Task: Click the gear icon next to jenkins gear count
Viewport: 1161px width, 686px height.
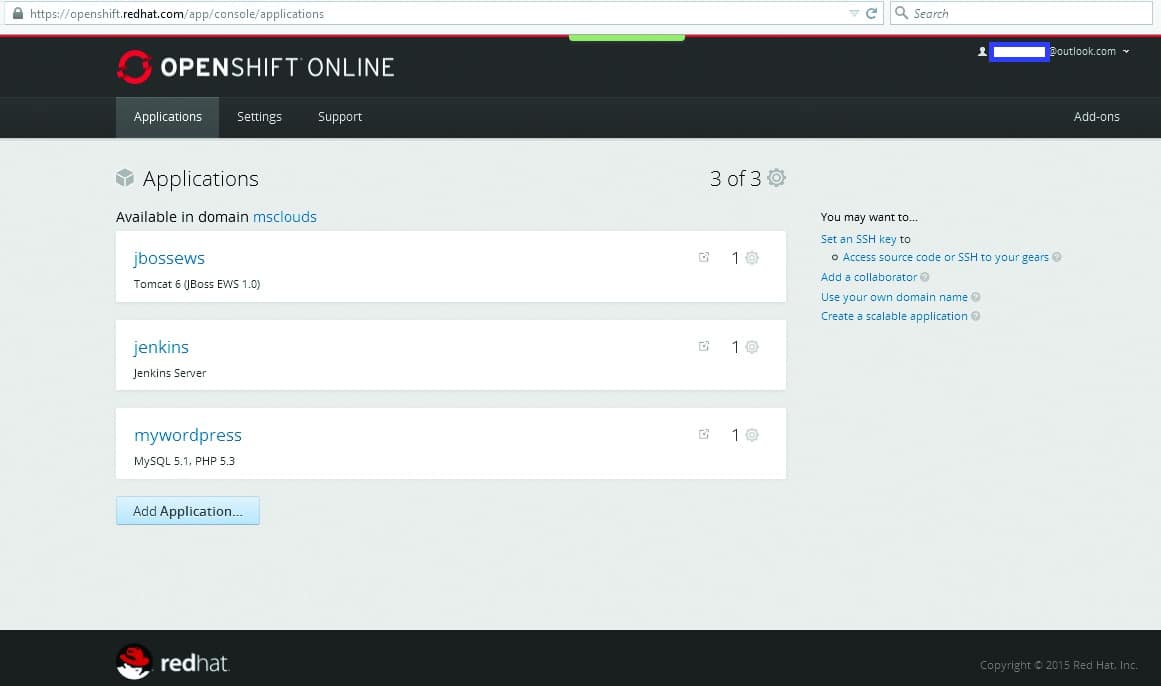Action: pyautogui.click(x=752, y=346)
